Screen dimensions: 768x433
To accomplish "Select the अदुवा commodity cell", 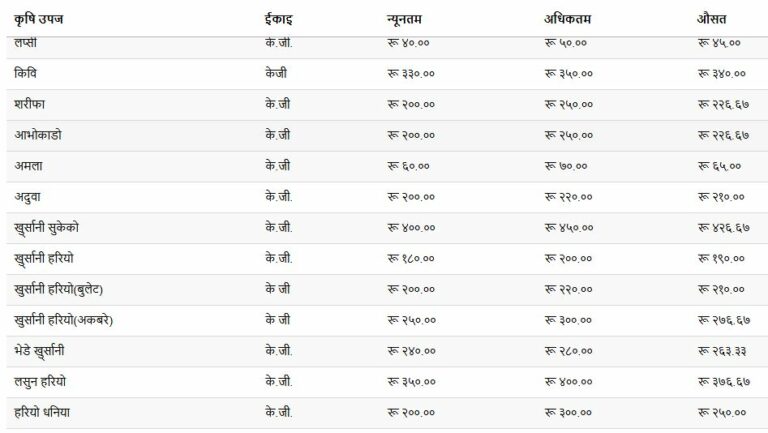I will pos(27,197).
